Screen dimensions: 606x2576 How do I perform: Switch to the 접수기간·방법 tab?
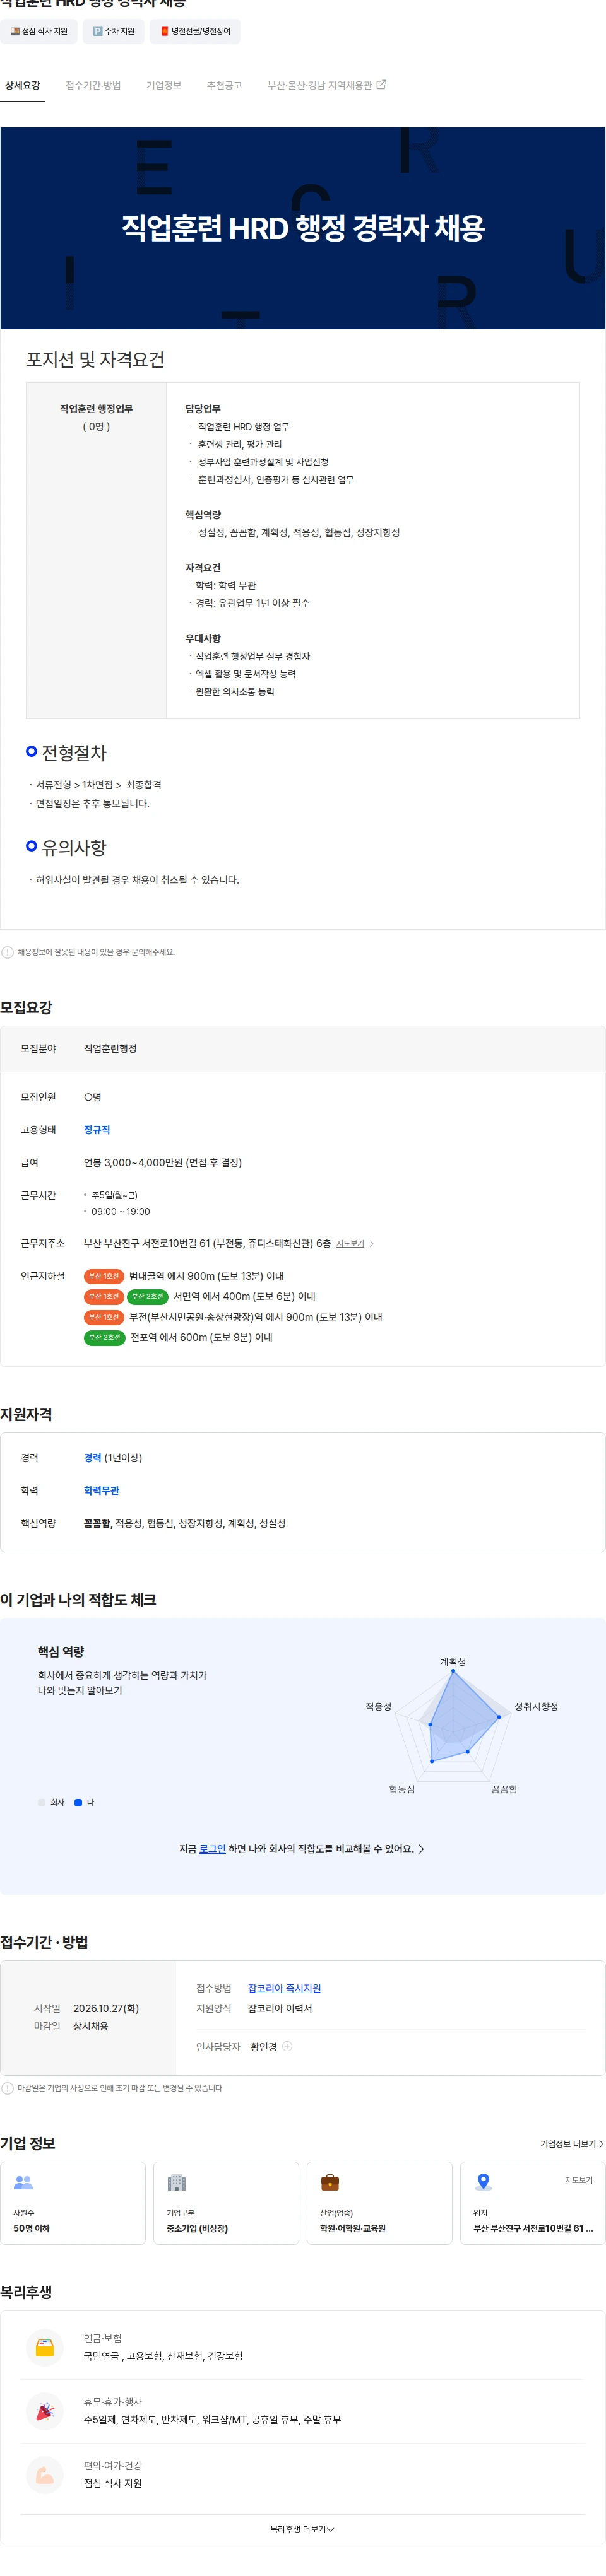pos(93,86)
